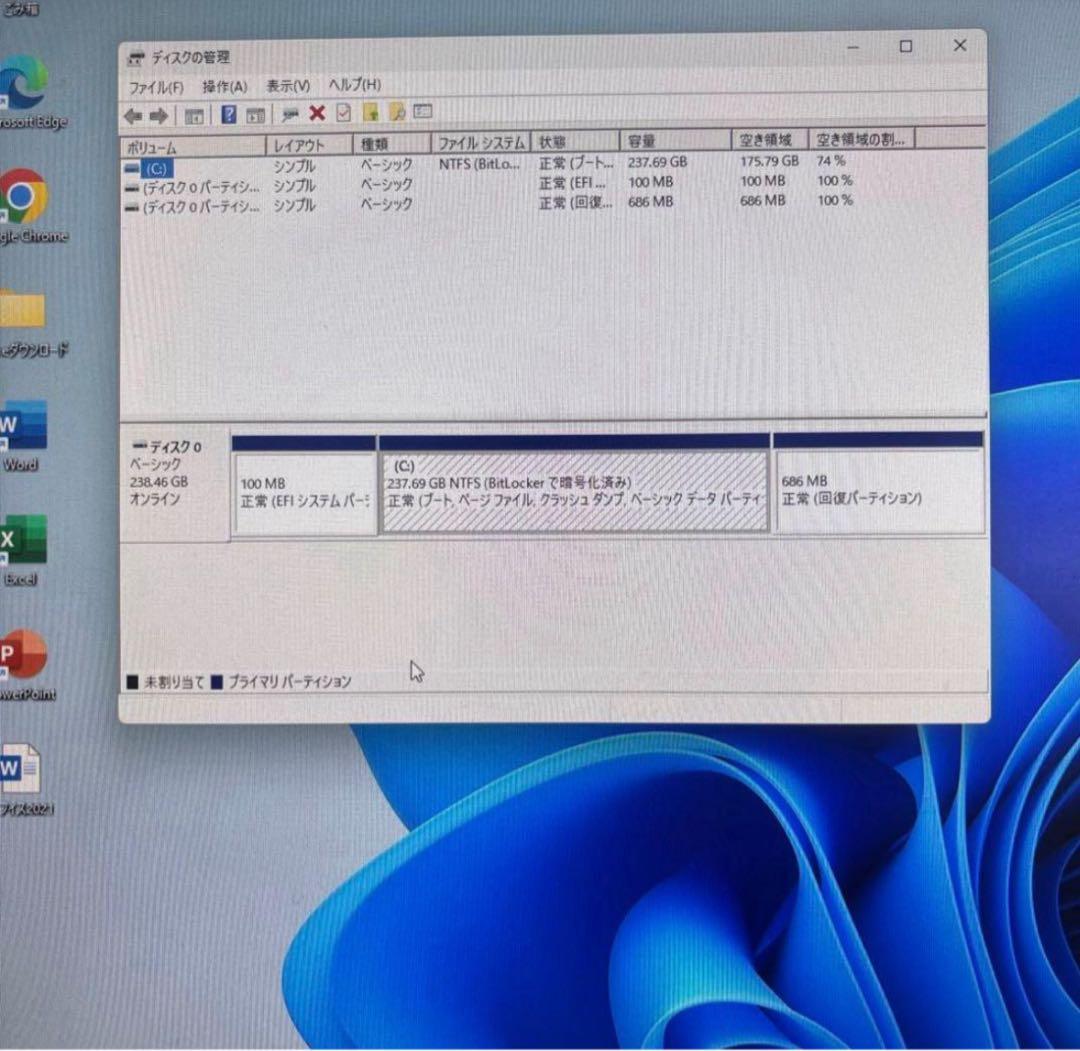Select the Show/Hide console tree toolbar icon
This screenshot has height=1051, width=1080.
194,112
